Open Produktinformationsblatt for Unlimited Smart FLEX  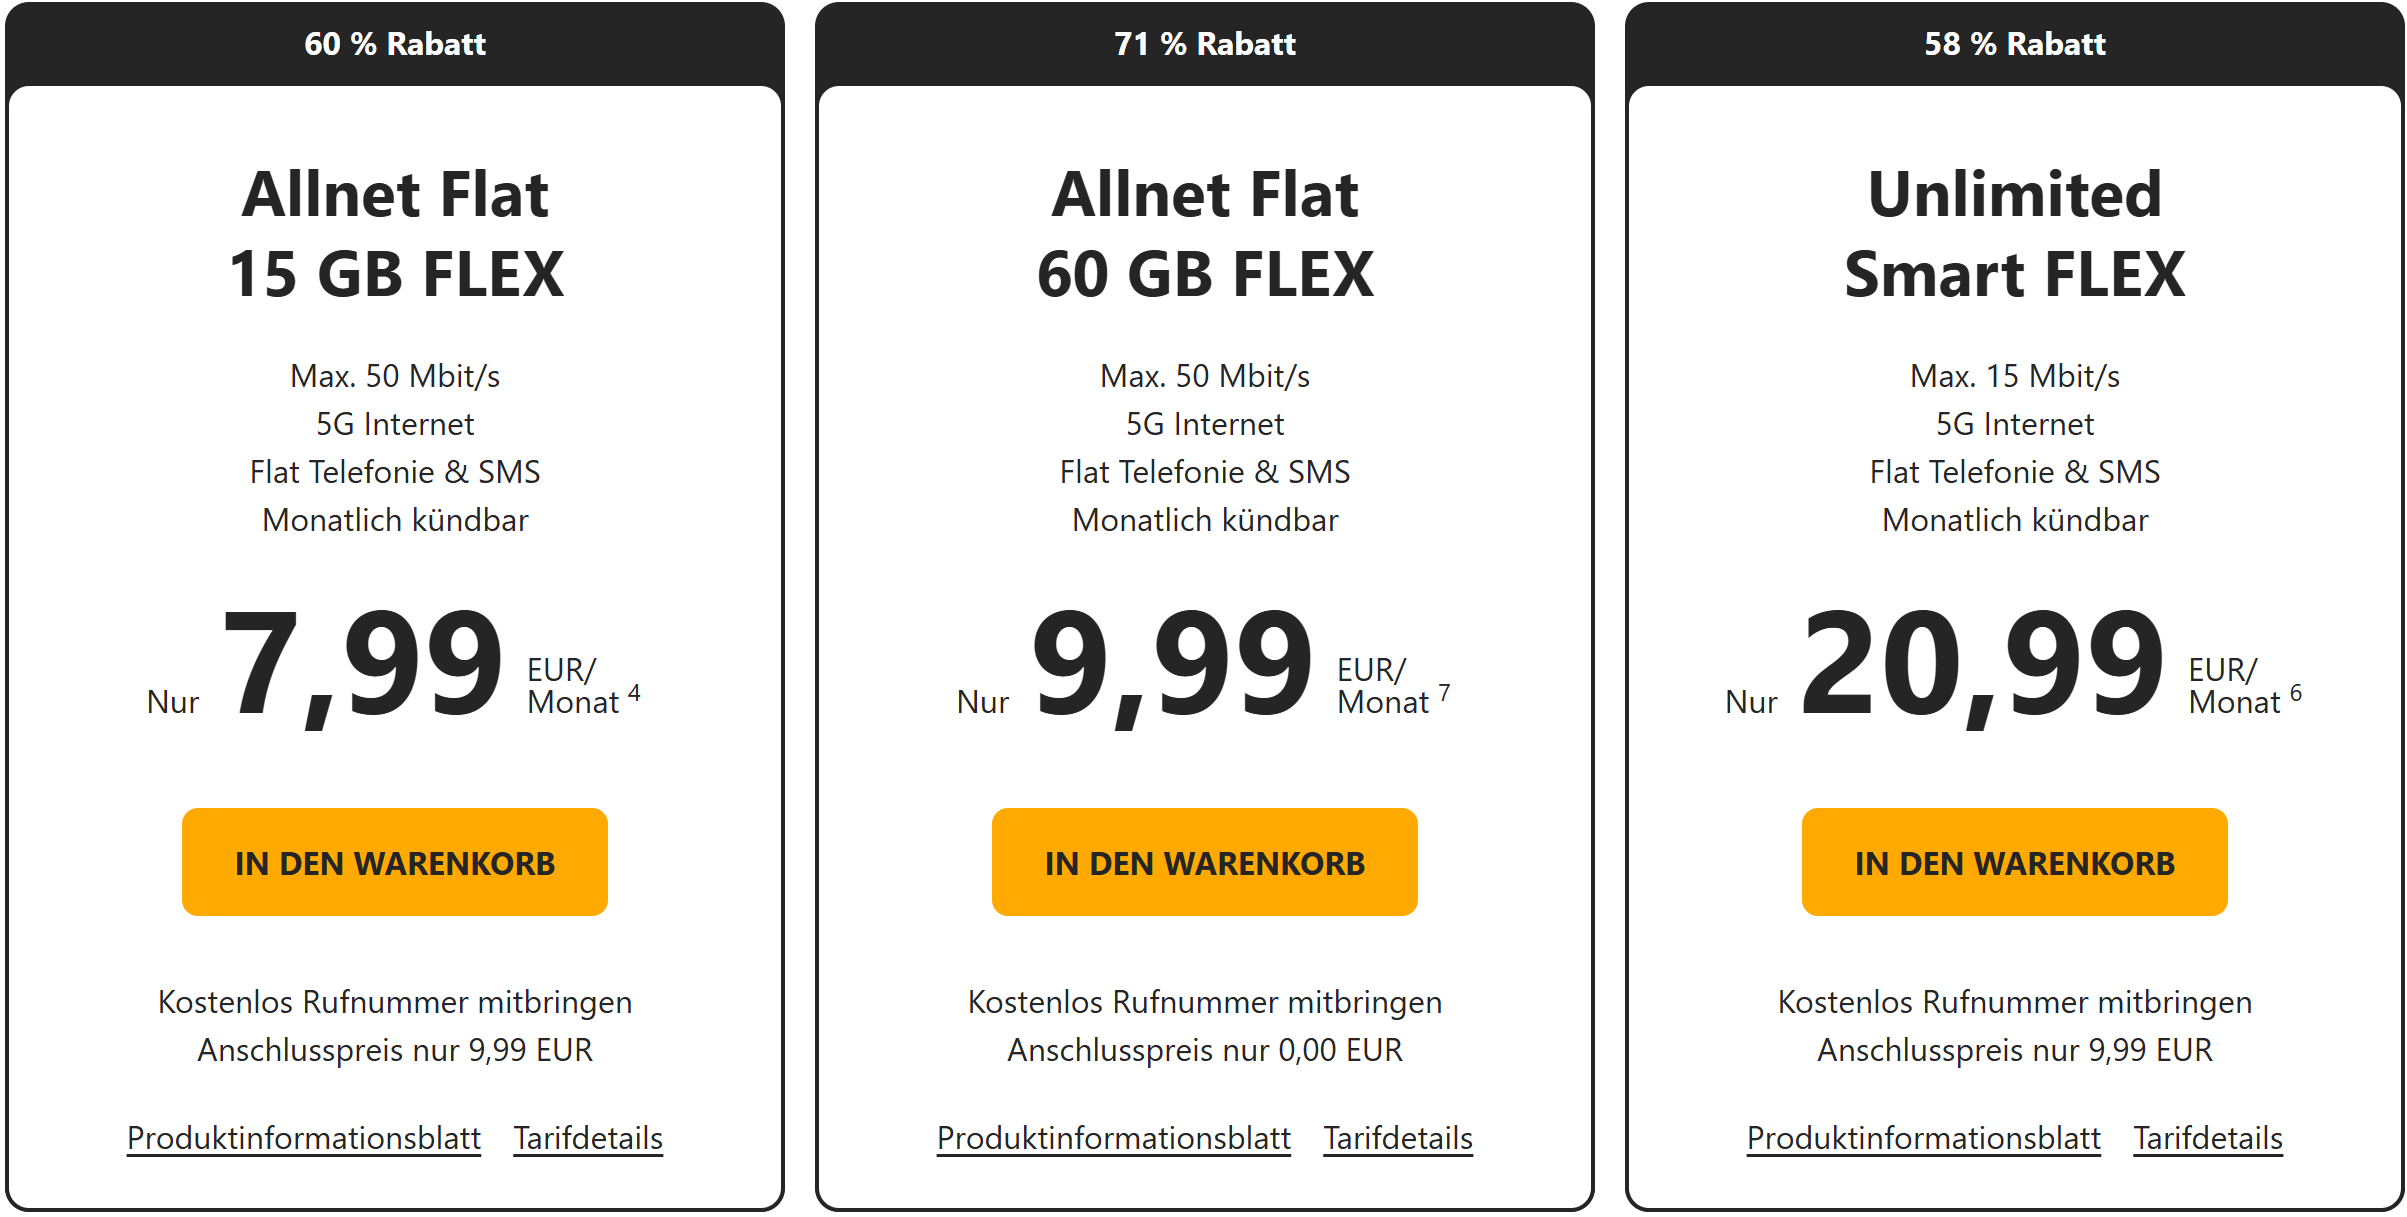point(1924,1138)
